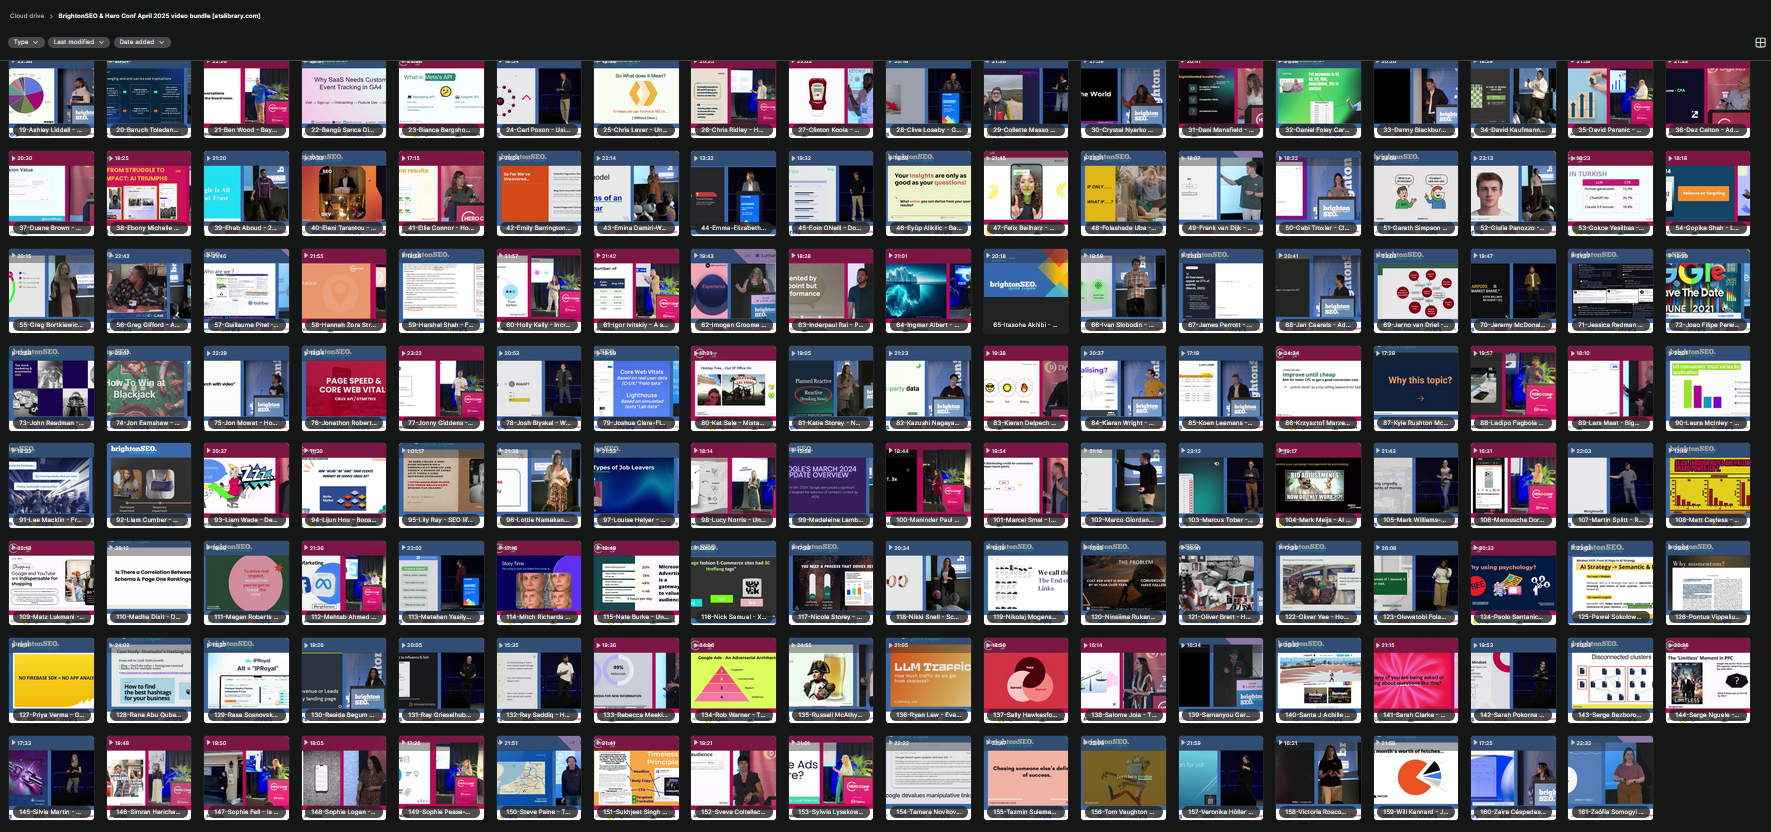Play video 65-Itaoha Akhibi
Viewport: 1771px width, 832px height.
click(x=1025, y=291)
